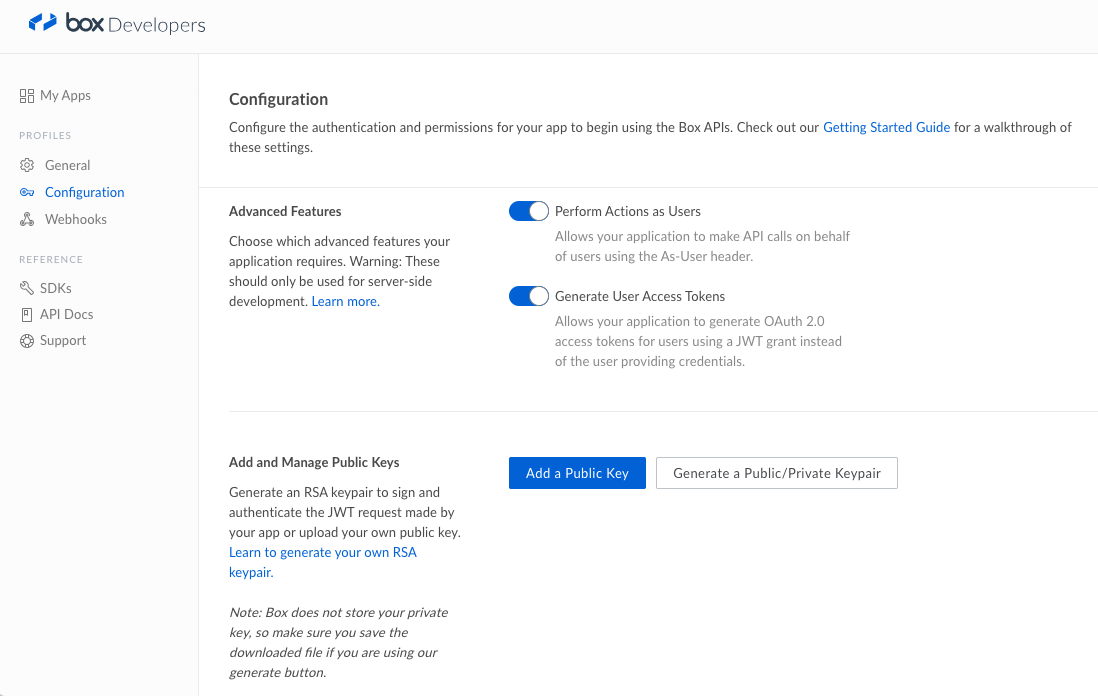Click the Webhooks node icon in sidebar

click(27, 220)
